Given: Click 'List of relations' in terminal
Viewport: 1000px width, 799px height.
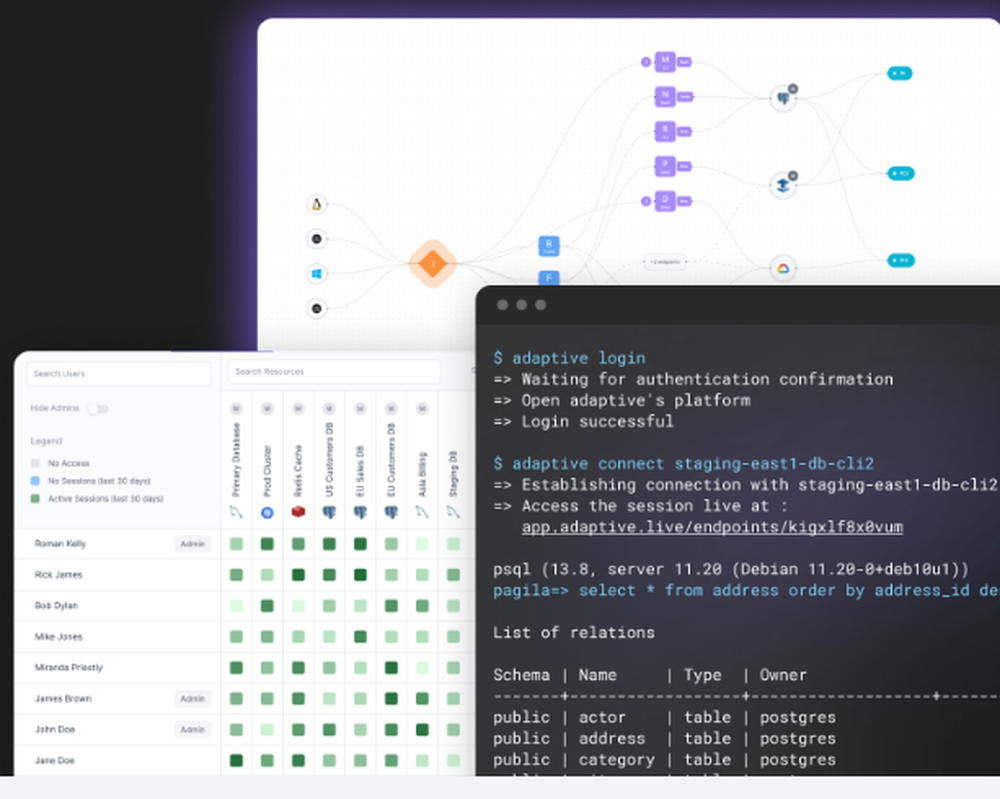Looking at the screenshot, I should pyautogui.click(x=573, y=633).
